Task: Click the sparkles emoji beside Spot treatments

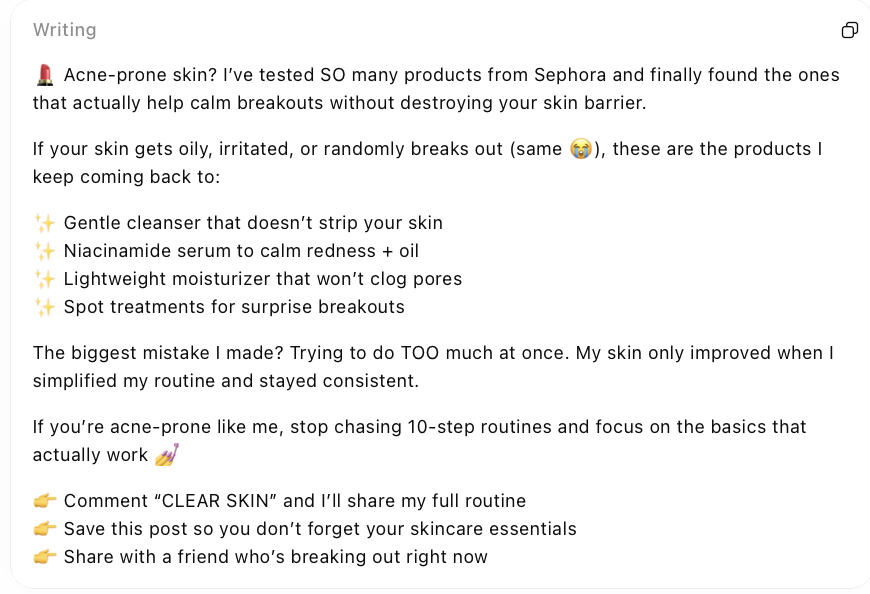Action: [x=44, y=307]
